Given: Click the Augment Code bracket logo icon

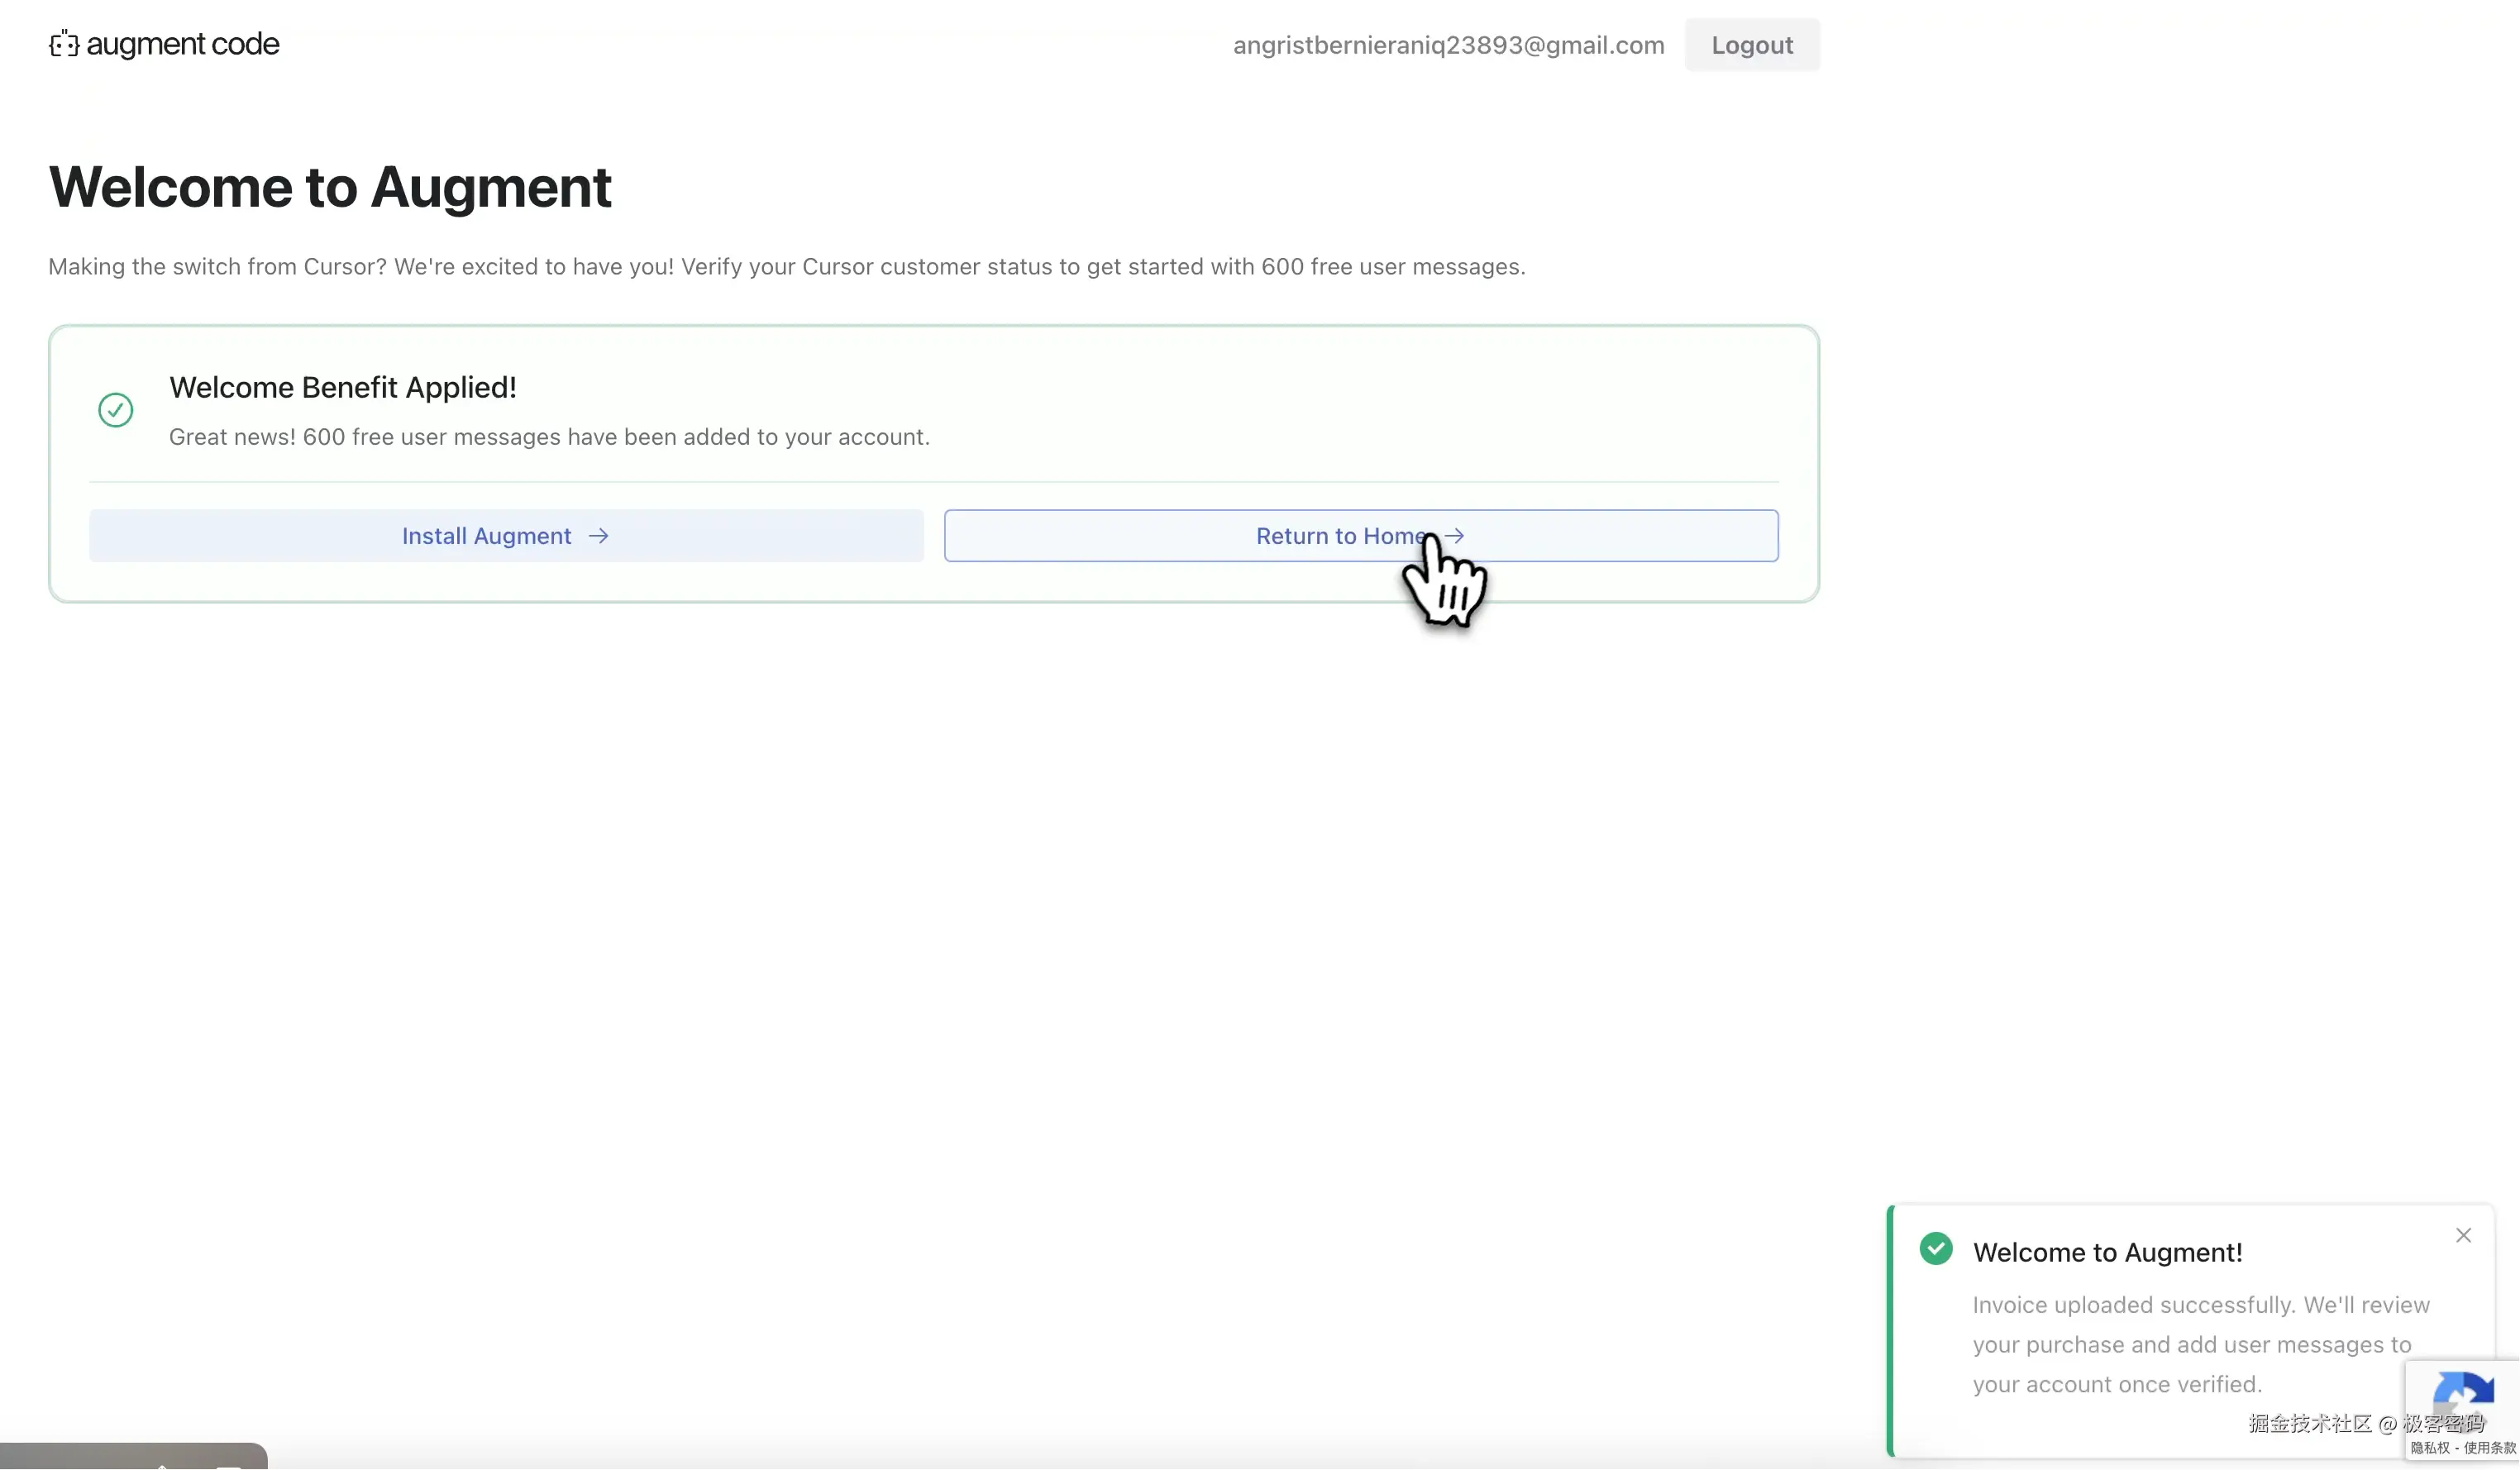Looking at the screenshot, I should 64,44.
